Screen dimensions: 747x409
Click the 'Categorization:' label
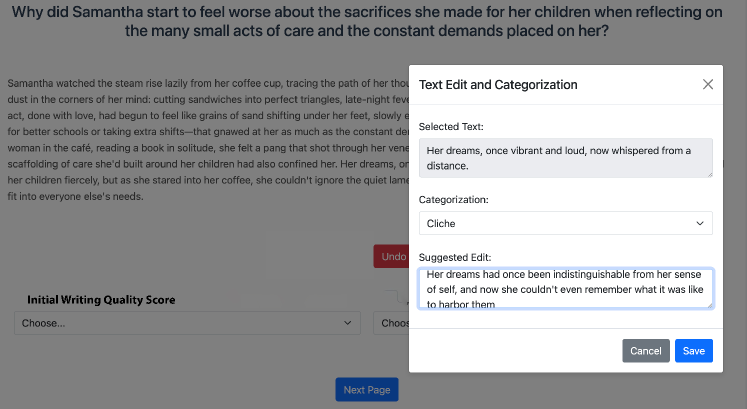coord(453,199)
